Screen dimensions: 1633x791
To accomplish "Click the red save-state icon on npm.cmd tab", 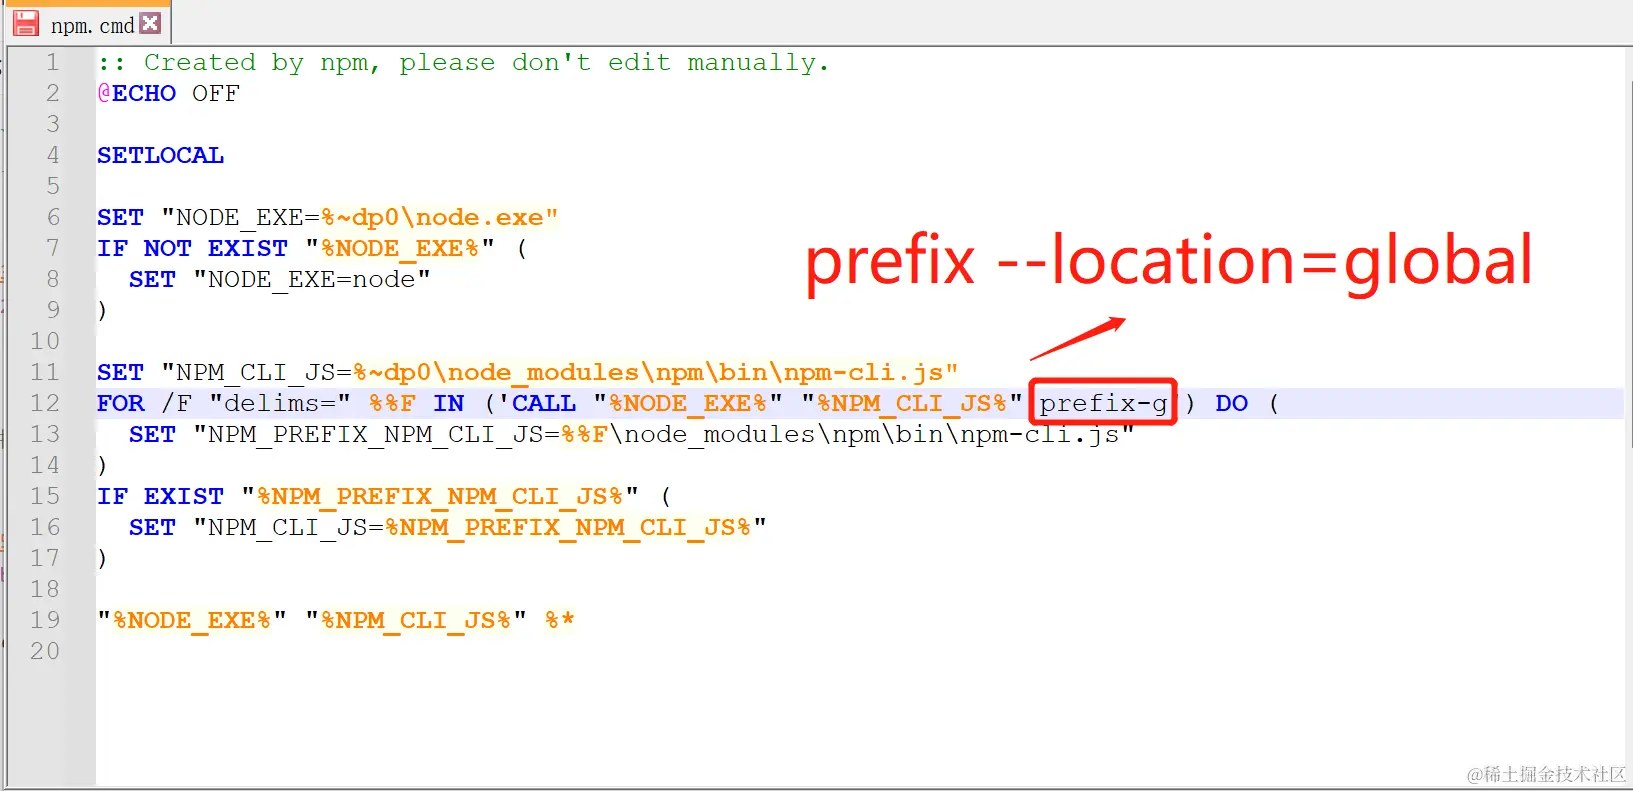I will [26, 23].
